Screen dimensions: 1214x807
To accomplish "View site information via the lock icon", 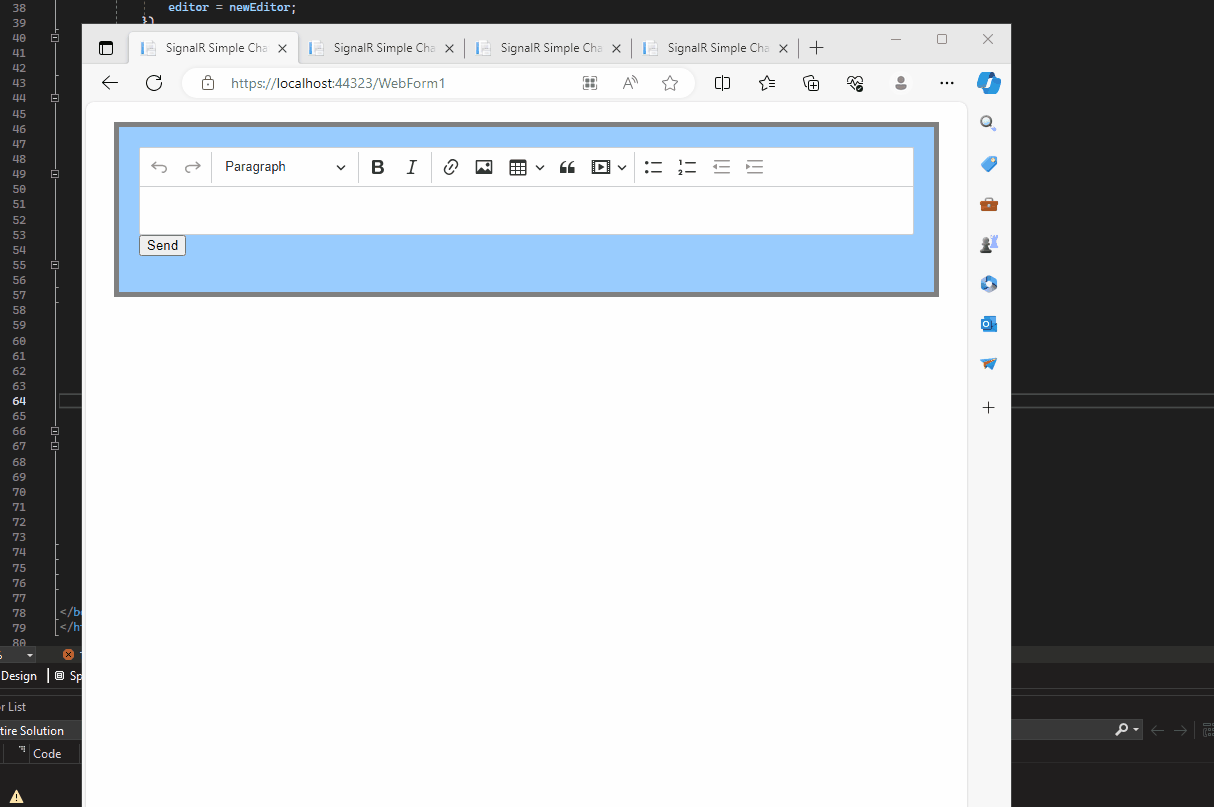I will [208, 83].
